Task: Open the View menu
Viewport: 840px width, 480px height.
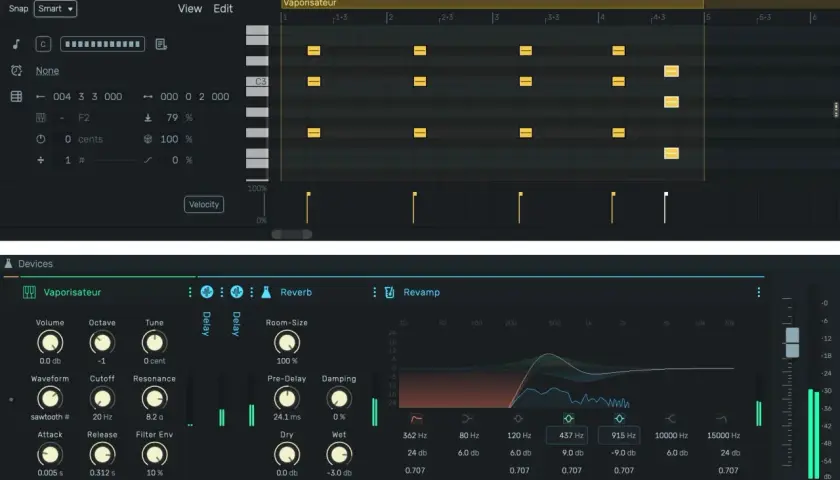Action: coord(190,9)
